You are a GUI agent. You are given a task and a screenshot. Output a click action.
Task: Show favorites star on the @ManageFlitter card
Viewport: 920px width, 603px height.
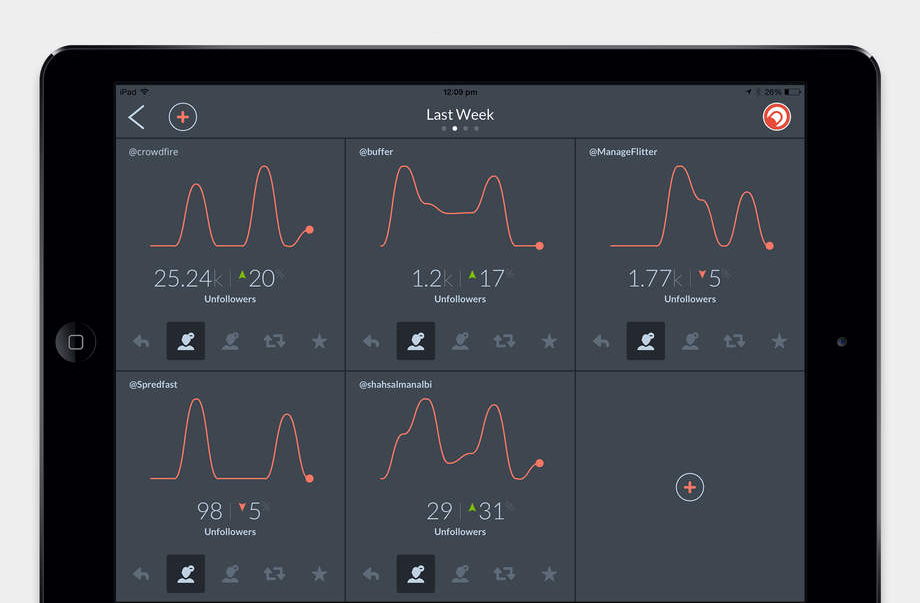point(779,341)
